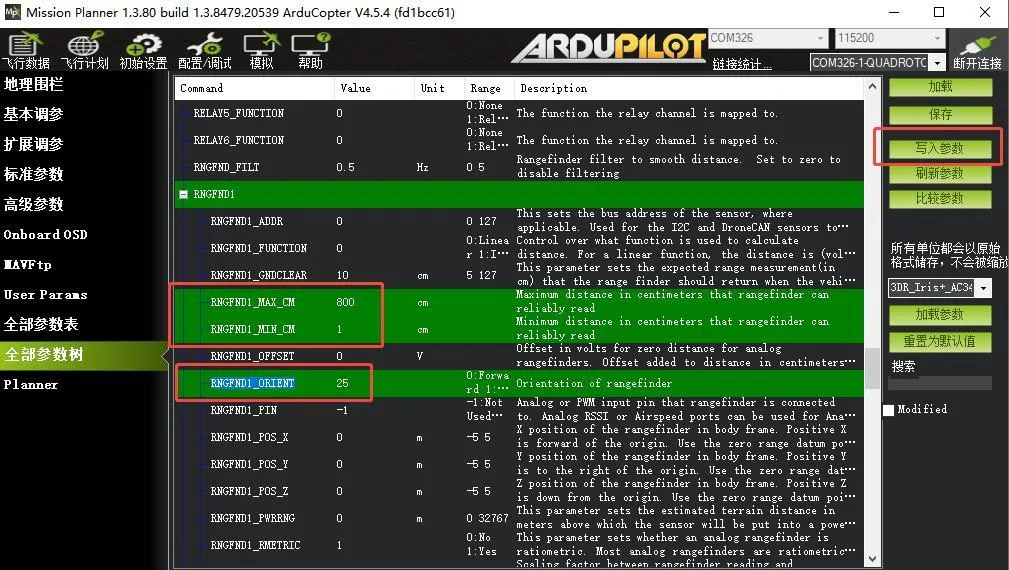Select Planner in the sidebar
The width and height of the screenshot is (1009, 570).
[x=31, y=385]
